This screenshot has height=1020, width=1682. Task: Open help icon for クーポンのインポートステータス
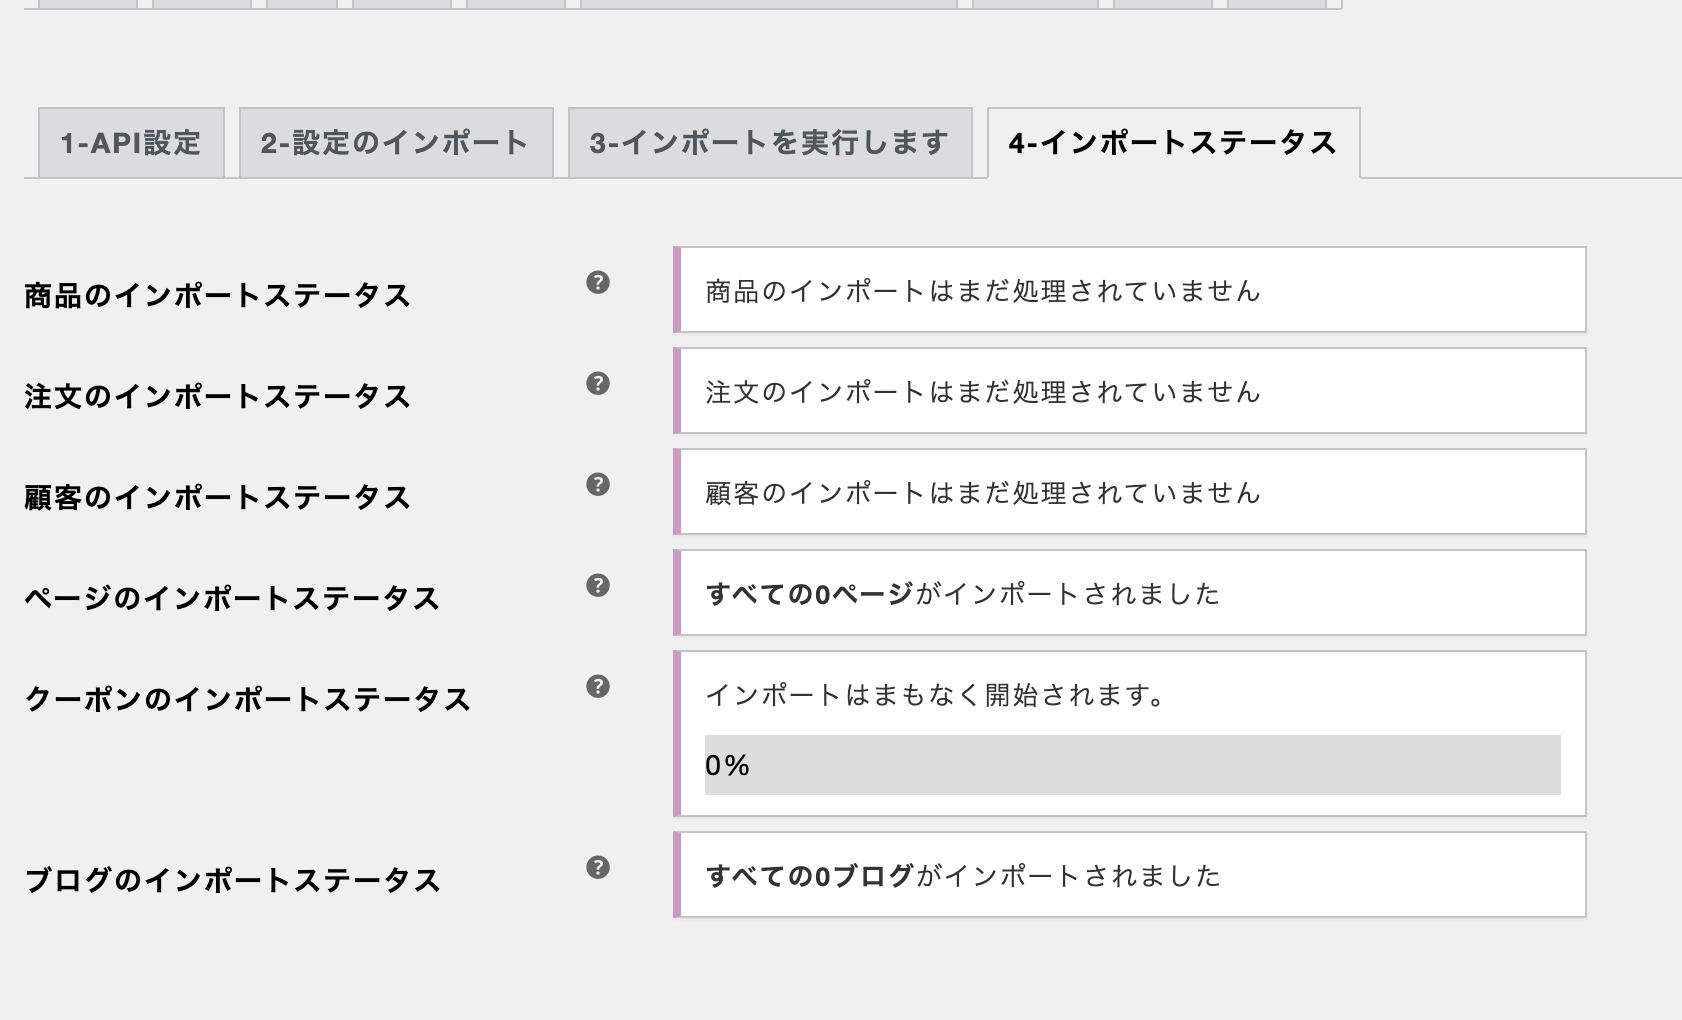tap(598, 686)
